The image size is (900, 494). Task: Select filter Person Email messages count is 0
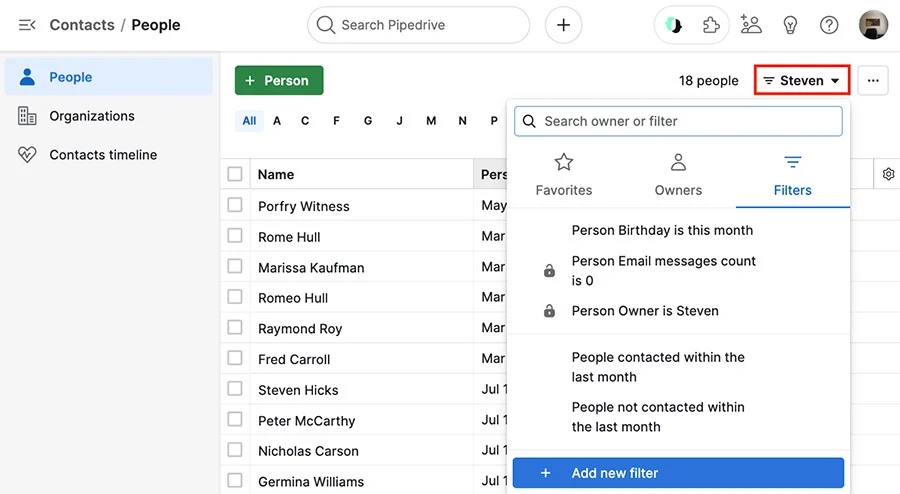click(664, 271)
